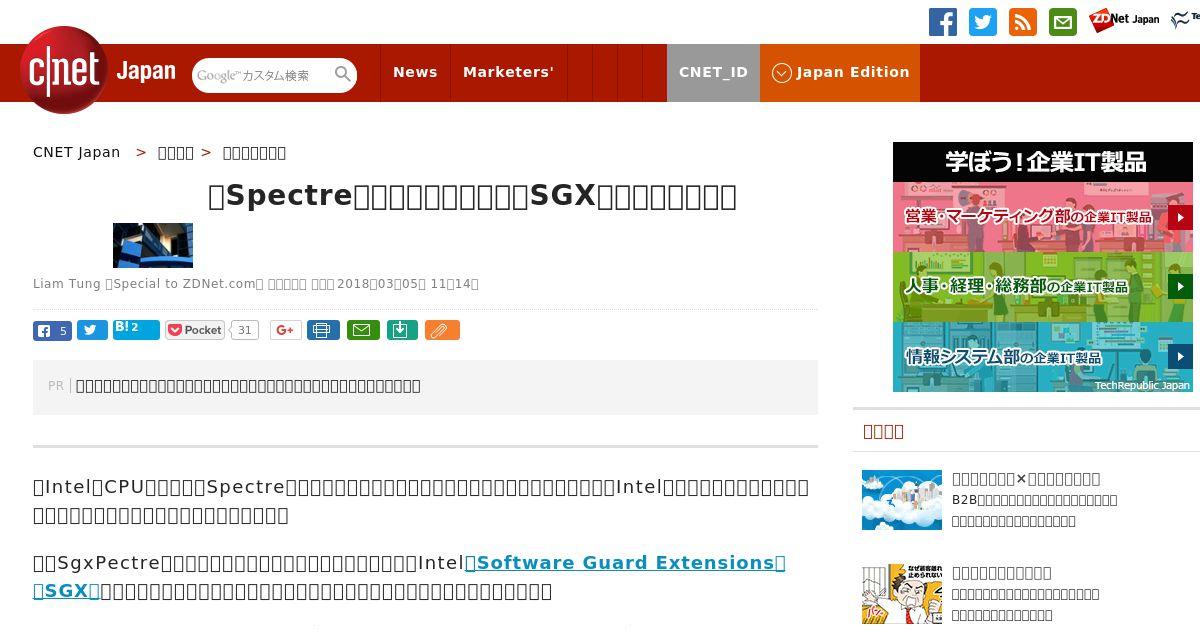The width and height of the screenshot is (1200, 630).
Task: Open HR, accounting IT products banner
Action: (1043, 287)
